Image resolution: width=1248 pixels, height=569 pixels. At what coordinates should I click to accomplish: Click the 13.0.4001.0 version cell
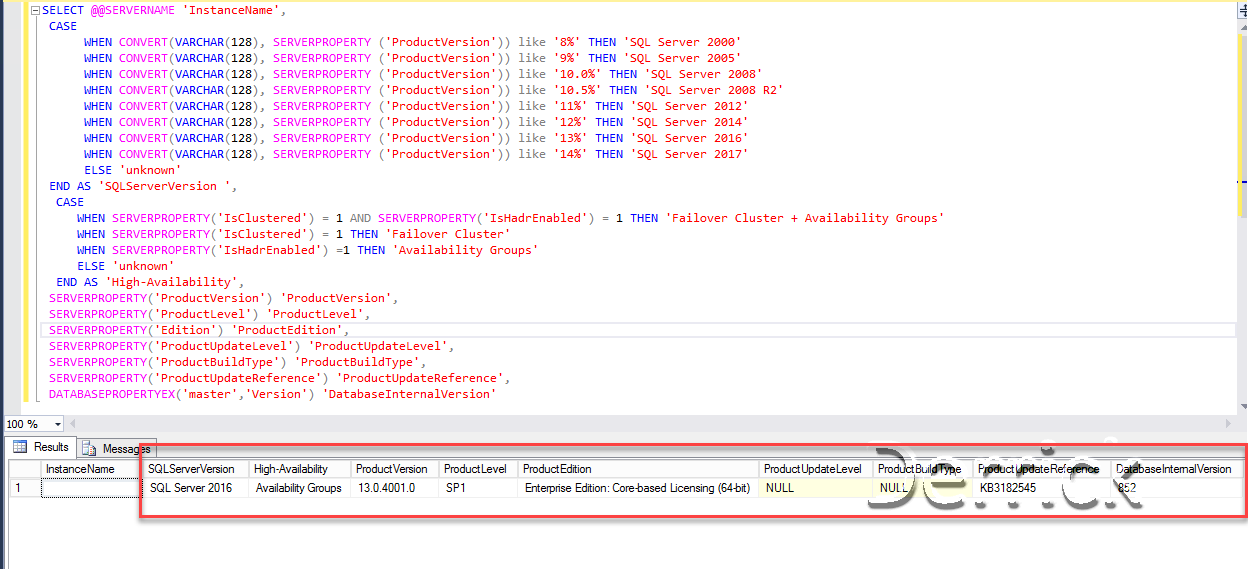[x=393, y=488]
